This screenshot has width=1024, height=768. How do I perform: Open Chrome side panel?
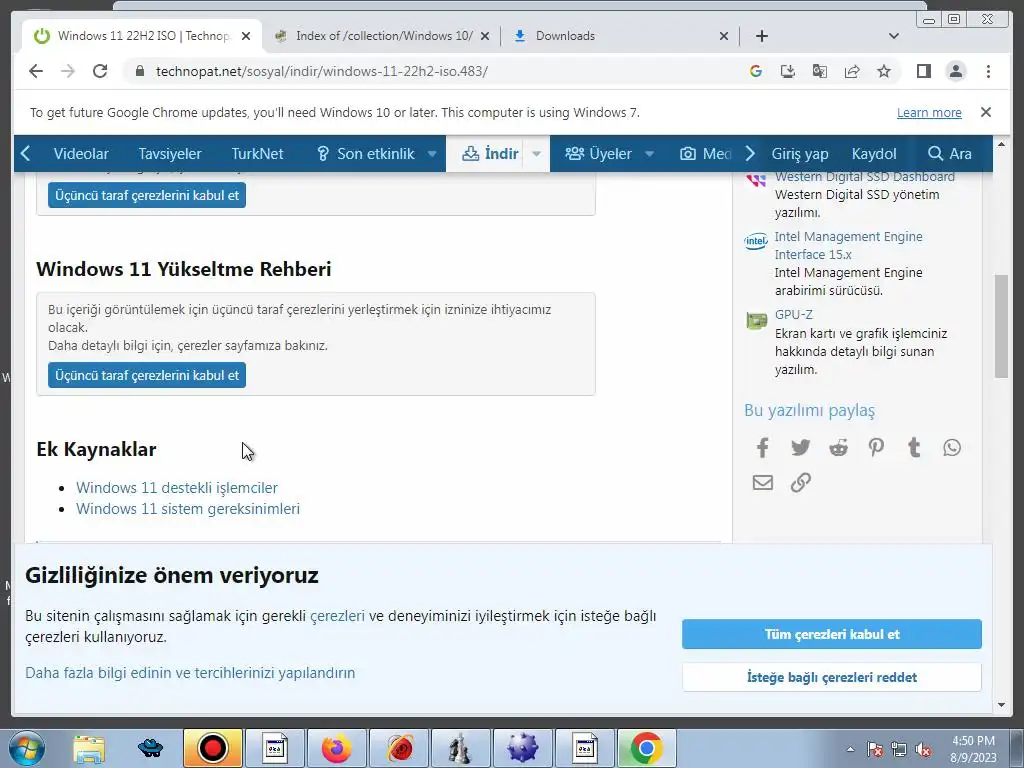(923, 71)
